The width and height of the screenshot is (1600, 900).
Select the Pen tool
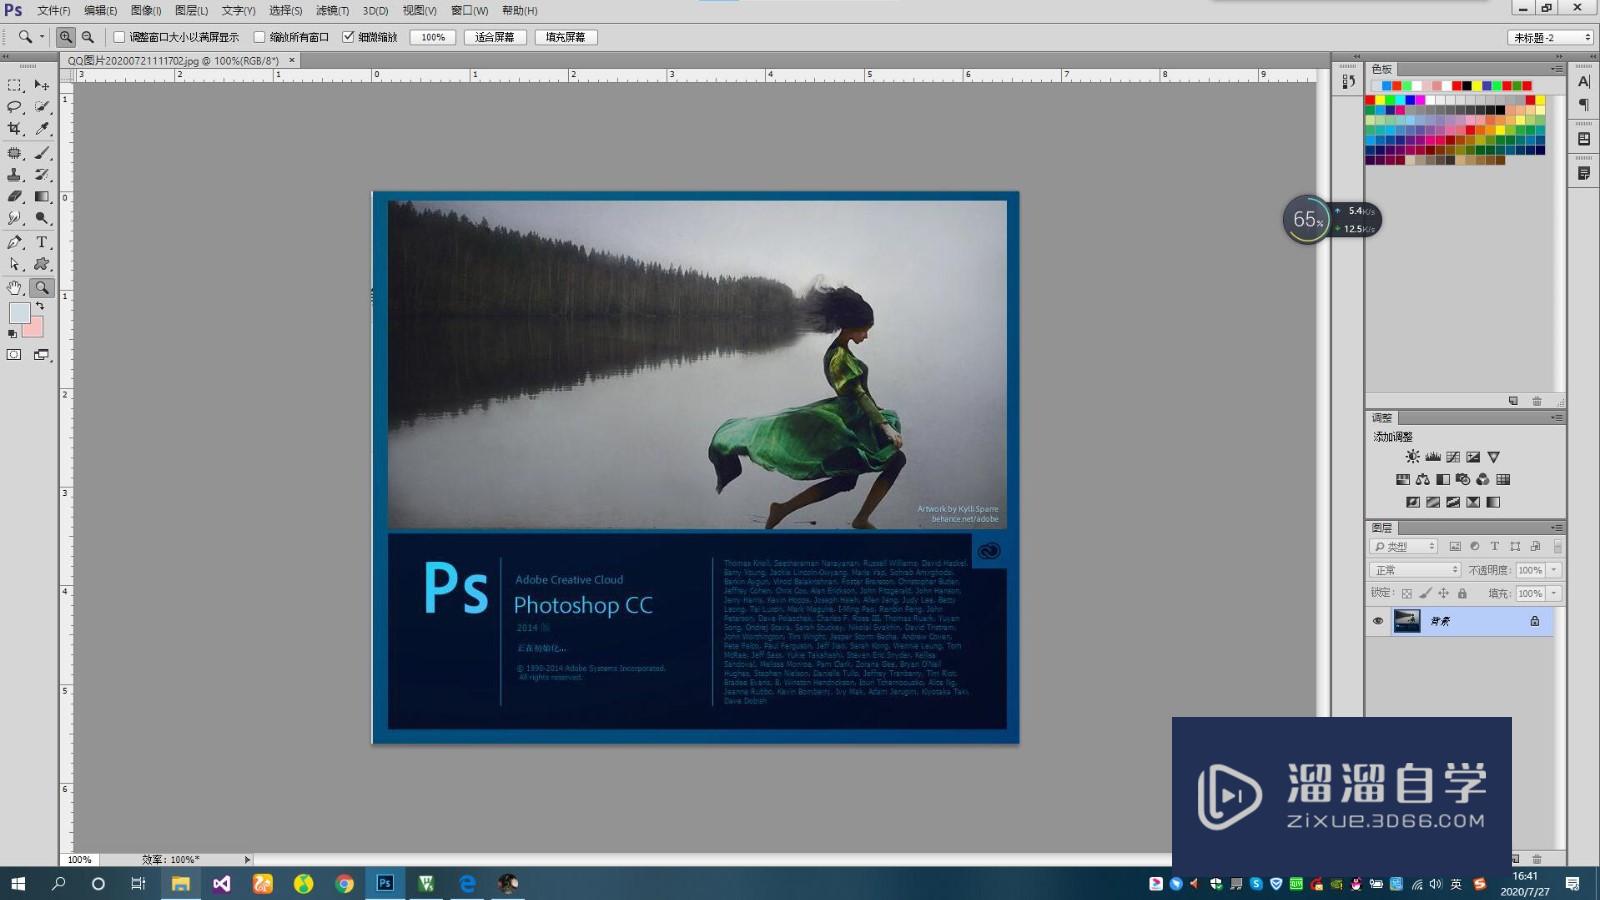coord(15,242)
